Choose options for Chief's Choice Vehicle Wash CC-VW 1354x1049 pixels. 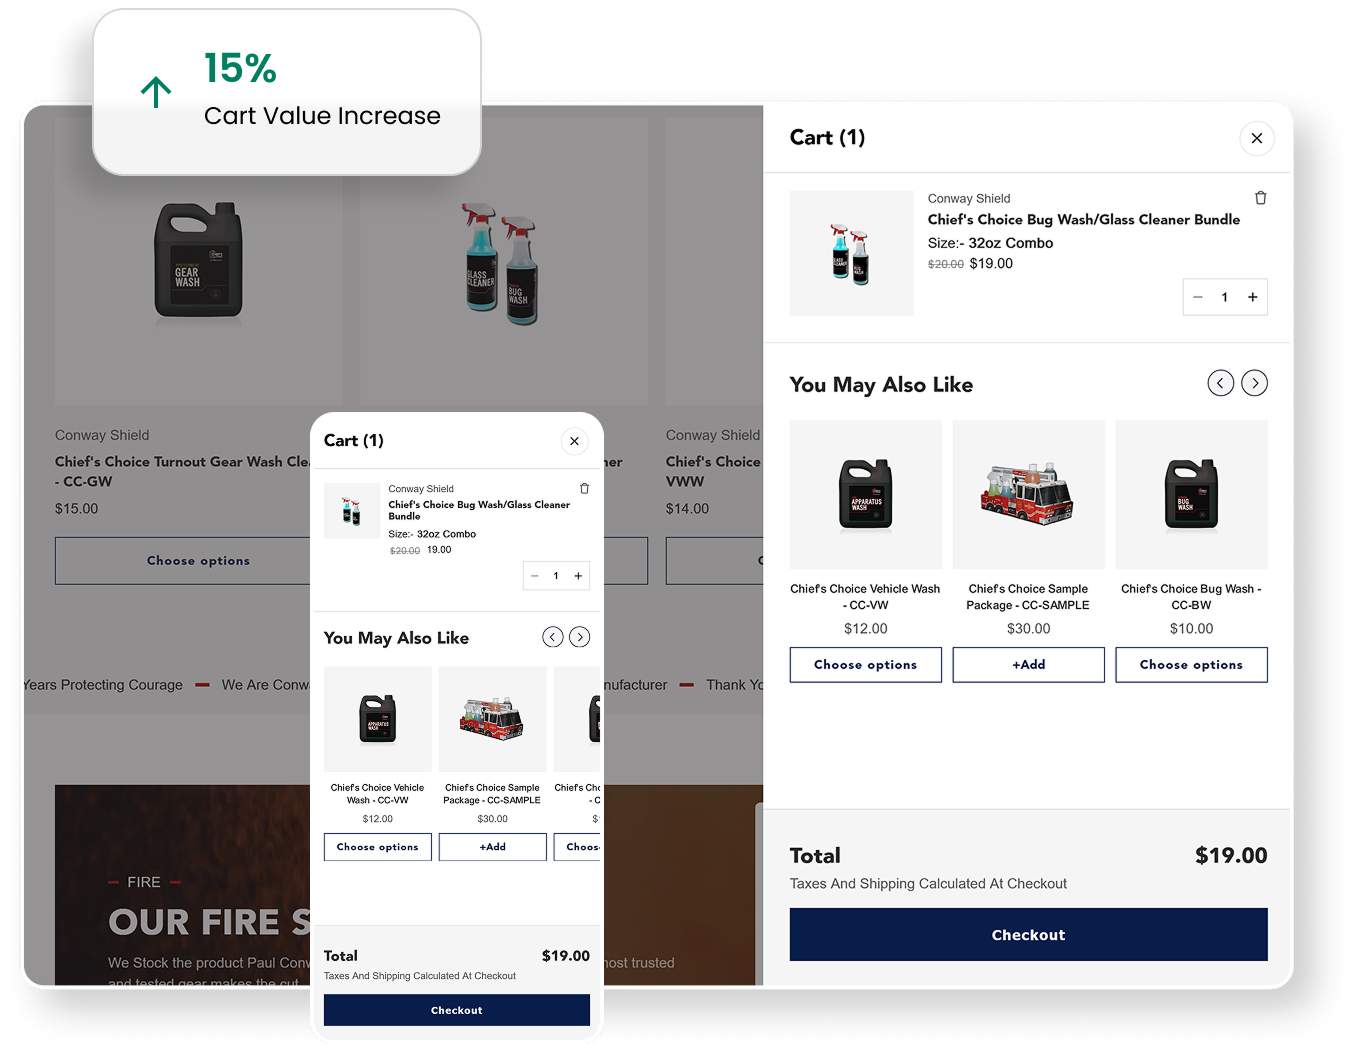pos(865,665)
